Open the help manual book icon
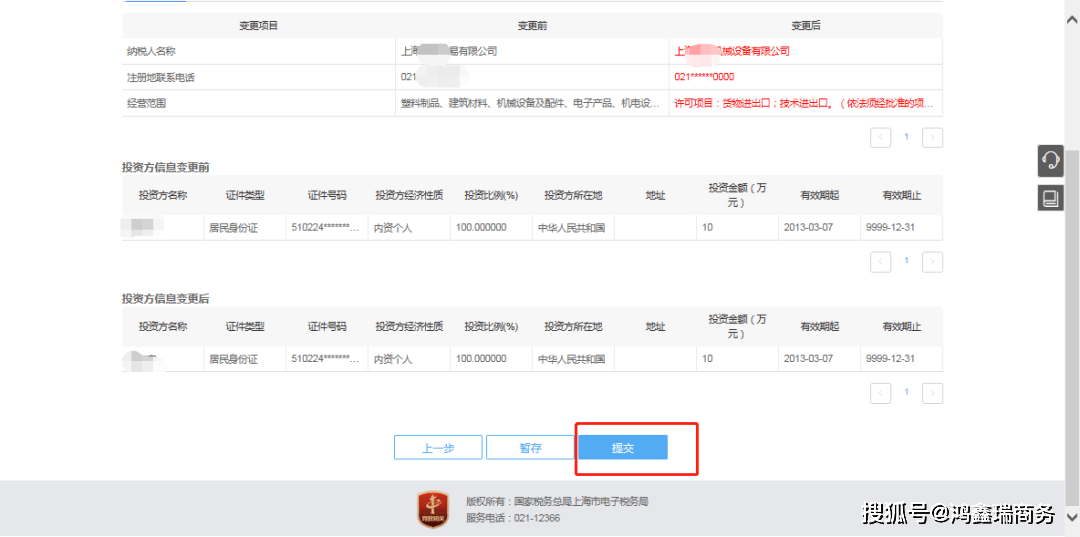Image resolution: width=1080 pixels, height=537 pixels. (x=1050, y=198)
